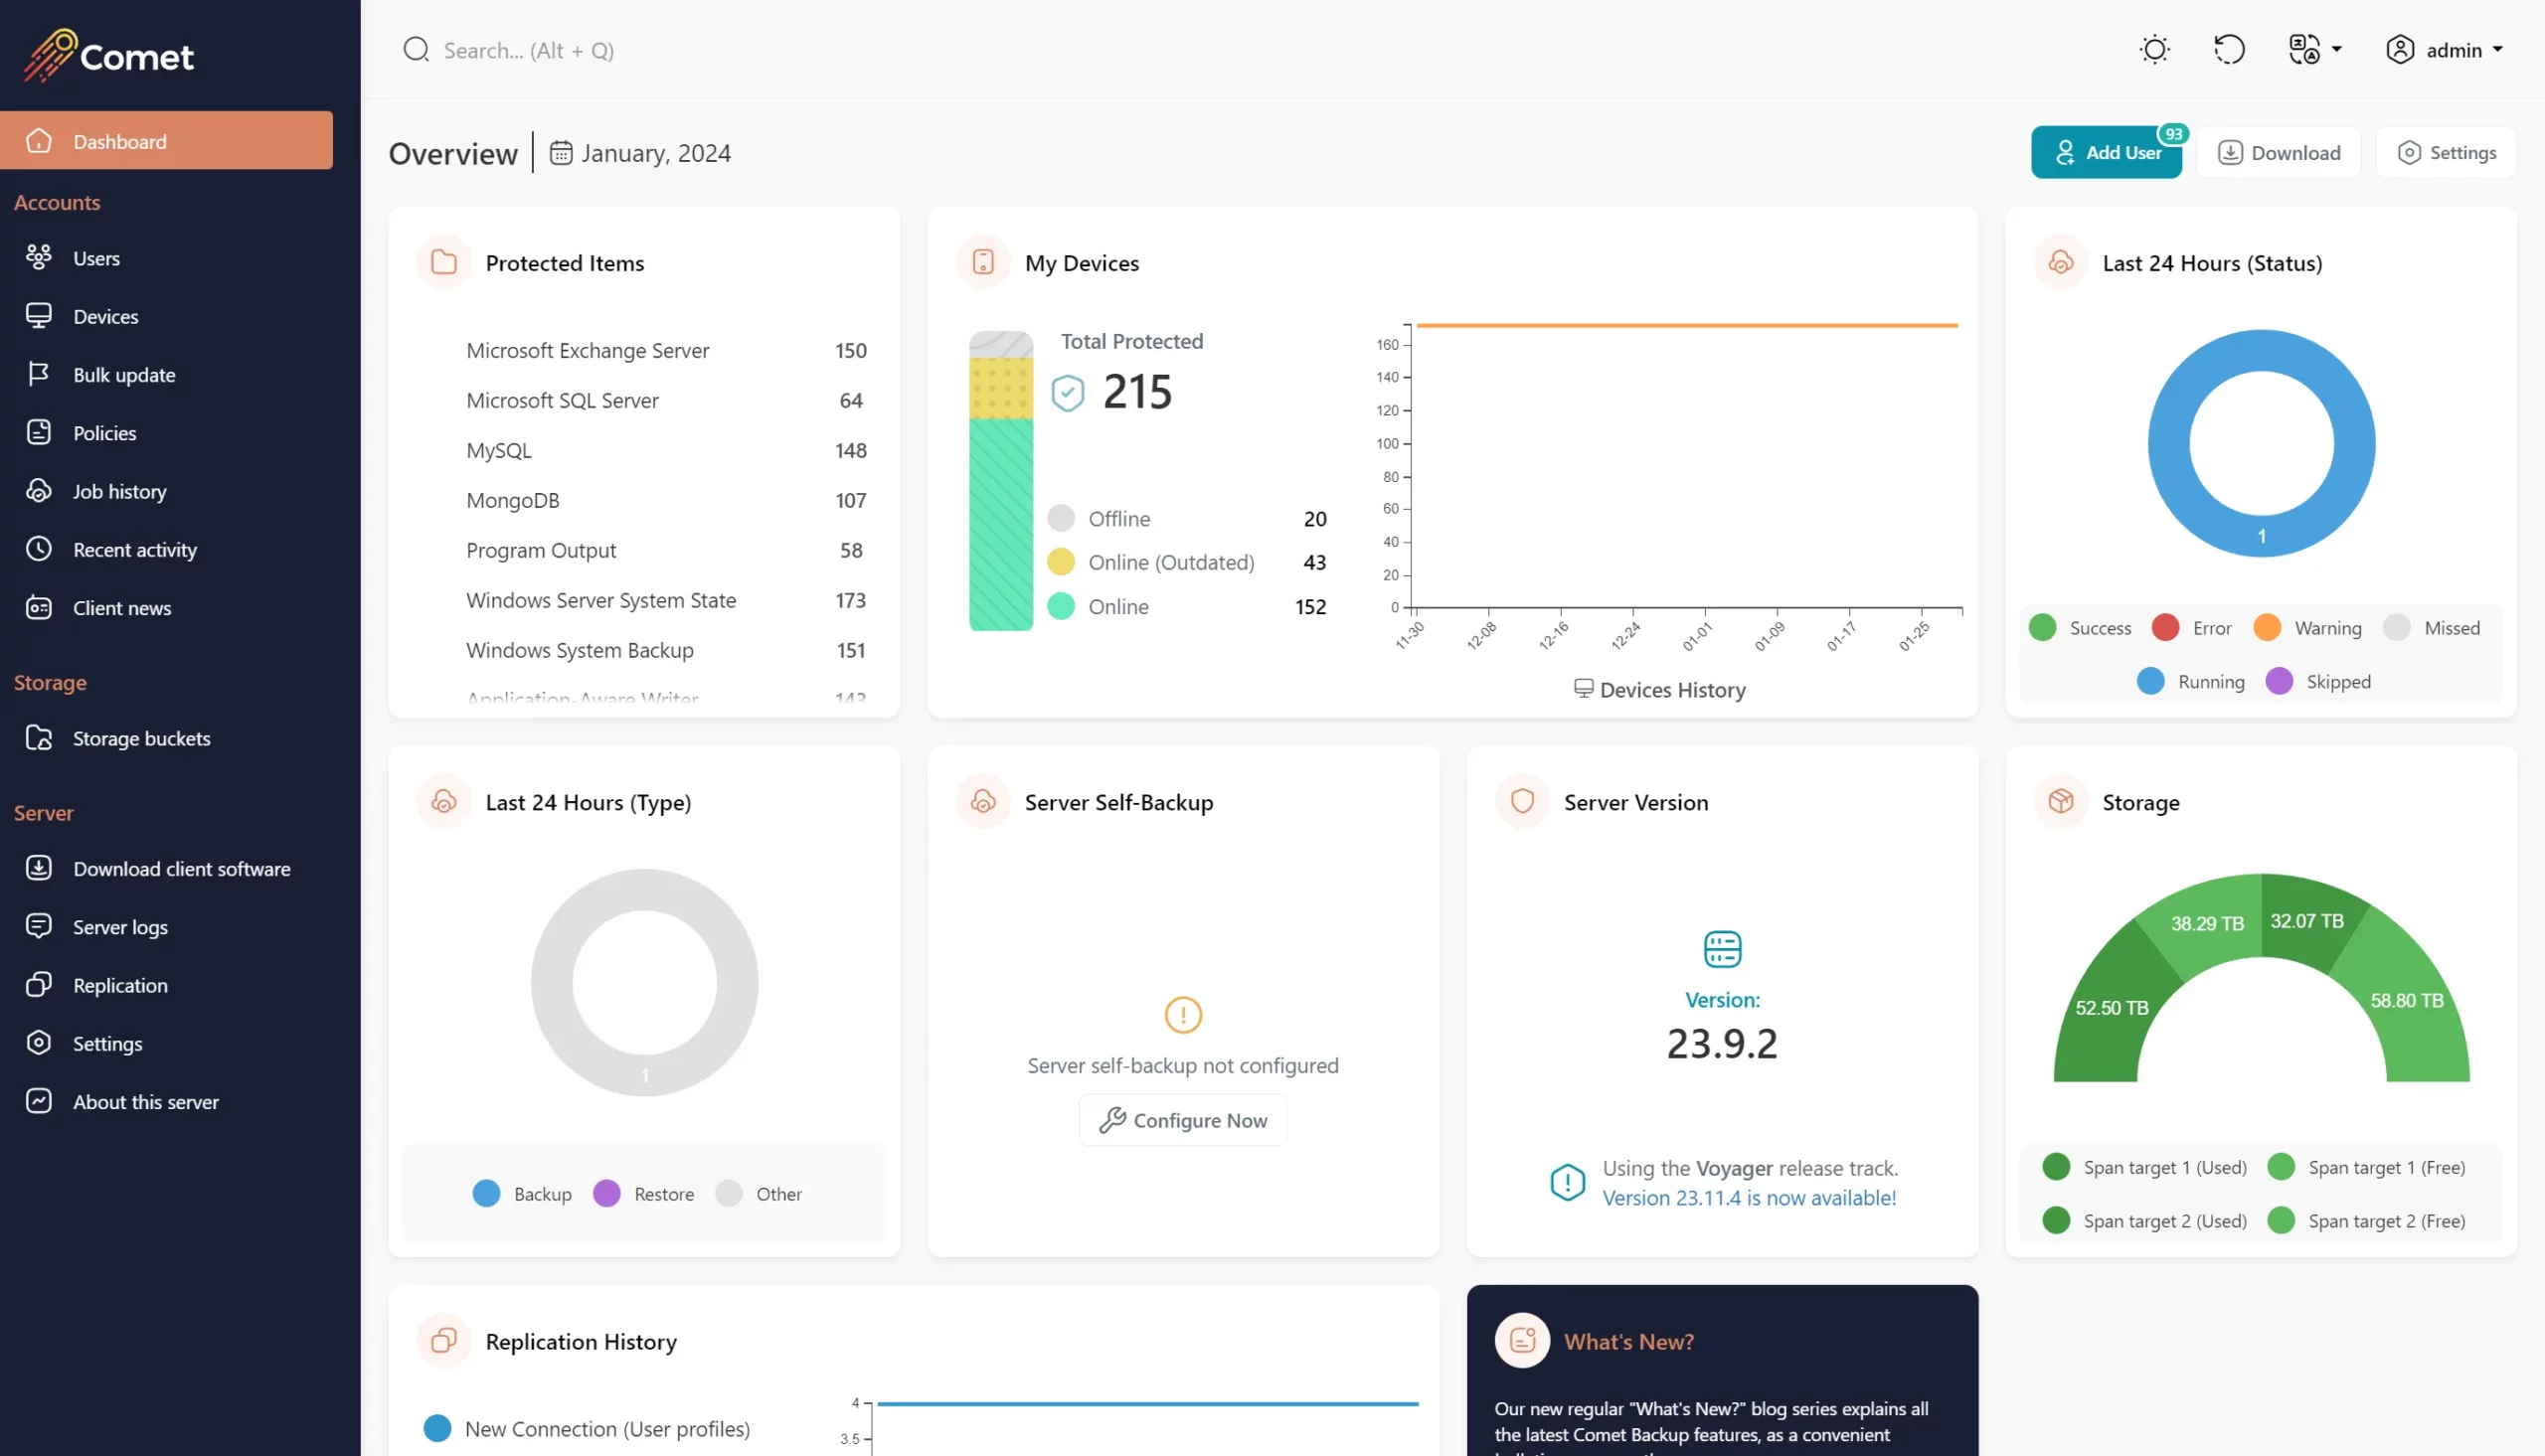Focus the Search input field
Image resolution: width=2545 pixels, height=1456 pixels.
pos(528,50)
